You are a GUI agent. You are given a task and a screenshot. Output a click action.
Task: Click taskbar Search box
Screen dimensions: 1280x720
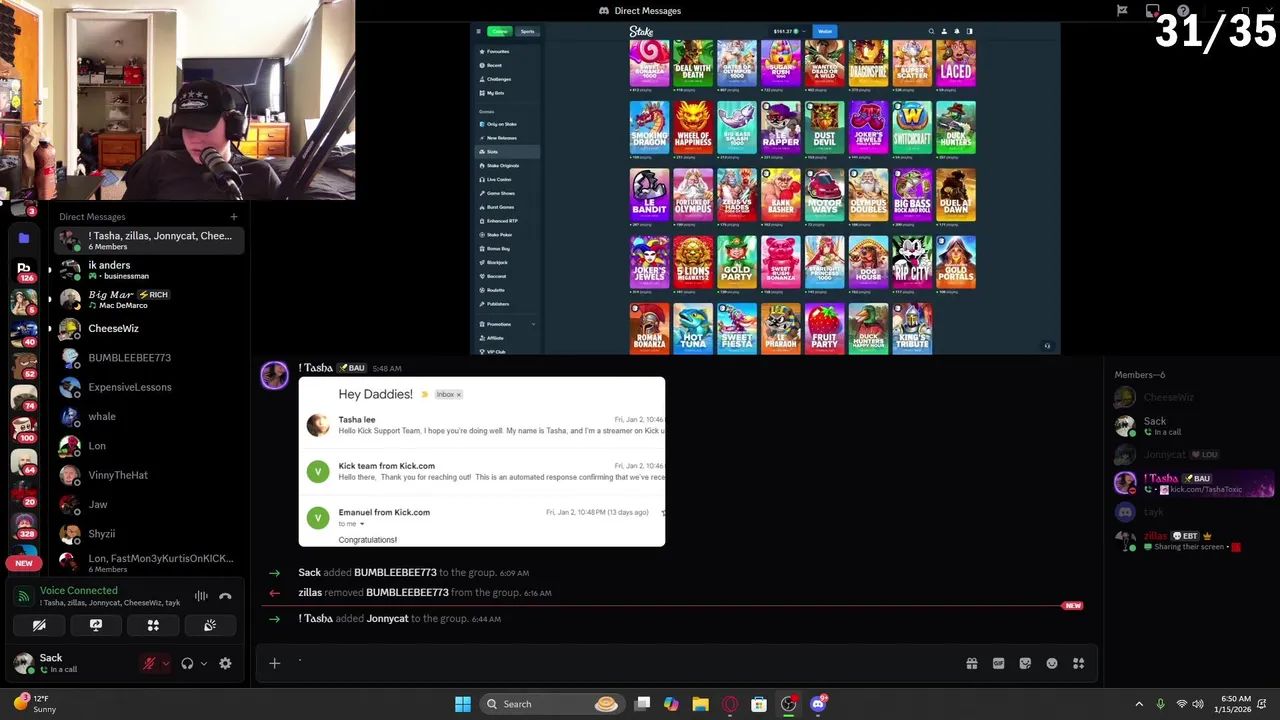click(x=551, y=704)
